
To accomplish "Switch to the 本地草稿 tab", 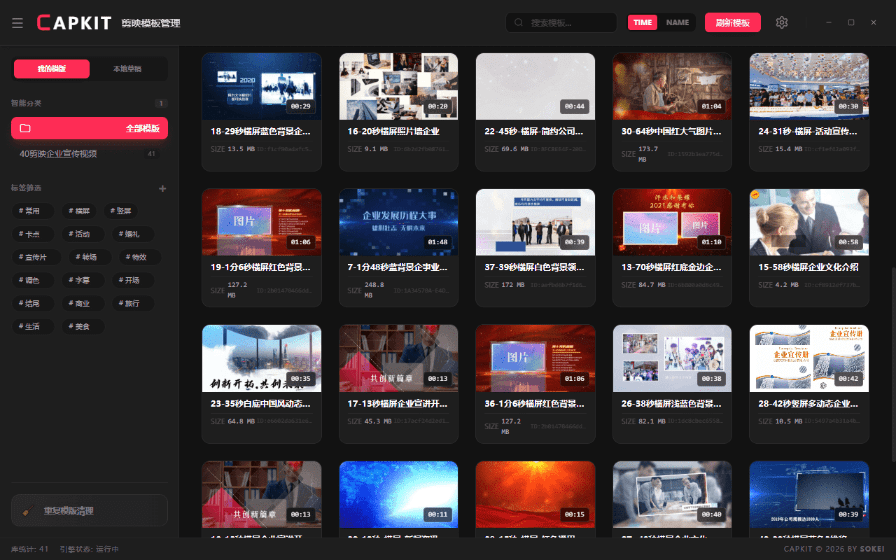I will [x=128, y=69].
